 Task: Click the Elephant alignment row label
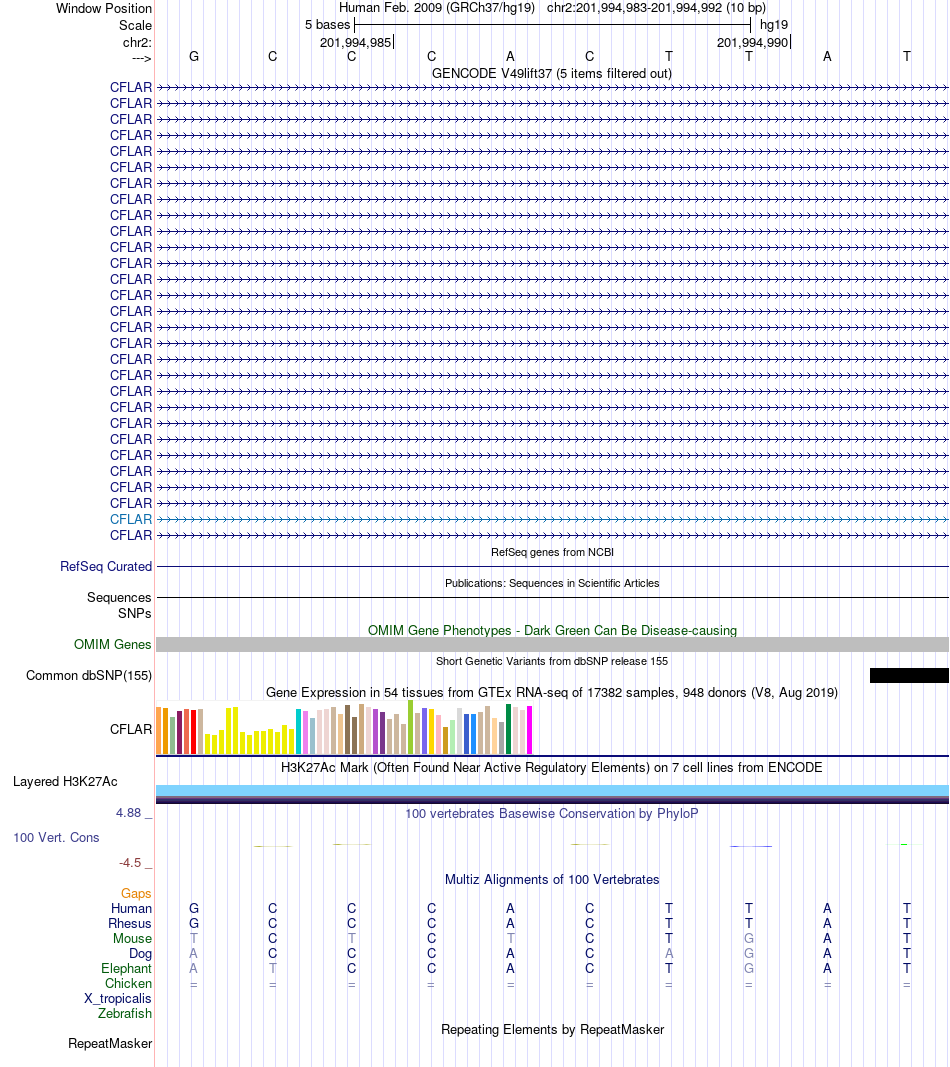(x=127, y=968)
